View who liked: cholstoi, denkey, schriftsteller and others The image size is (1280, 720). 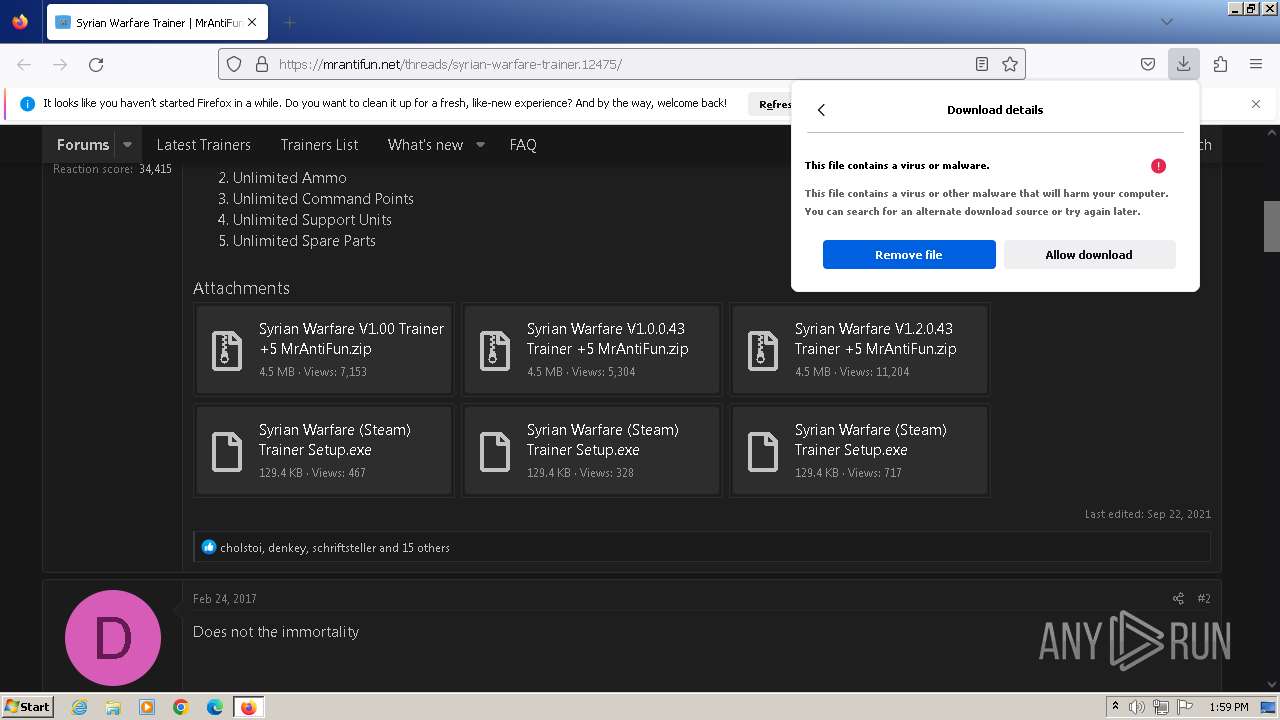pyautogui.click(x=335, y=548)
